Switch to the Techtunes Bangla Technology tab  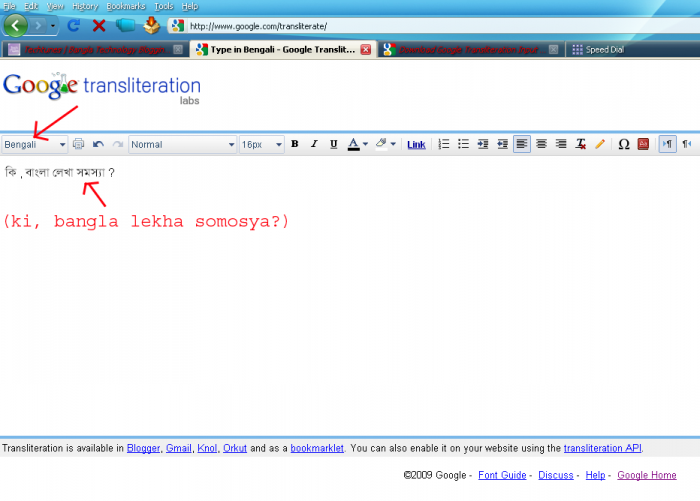tap(96, 49)
